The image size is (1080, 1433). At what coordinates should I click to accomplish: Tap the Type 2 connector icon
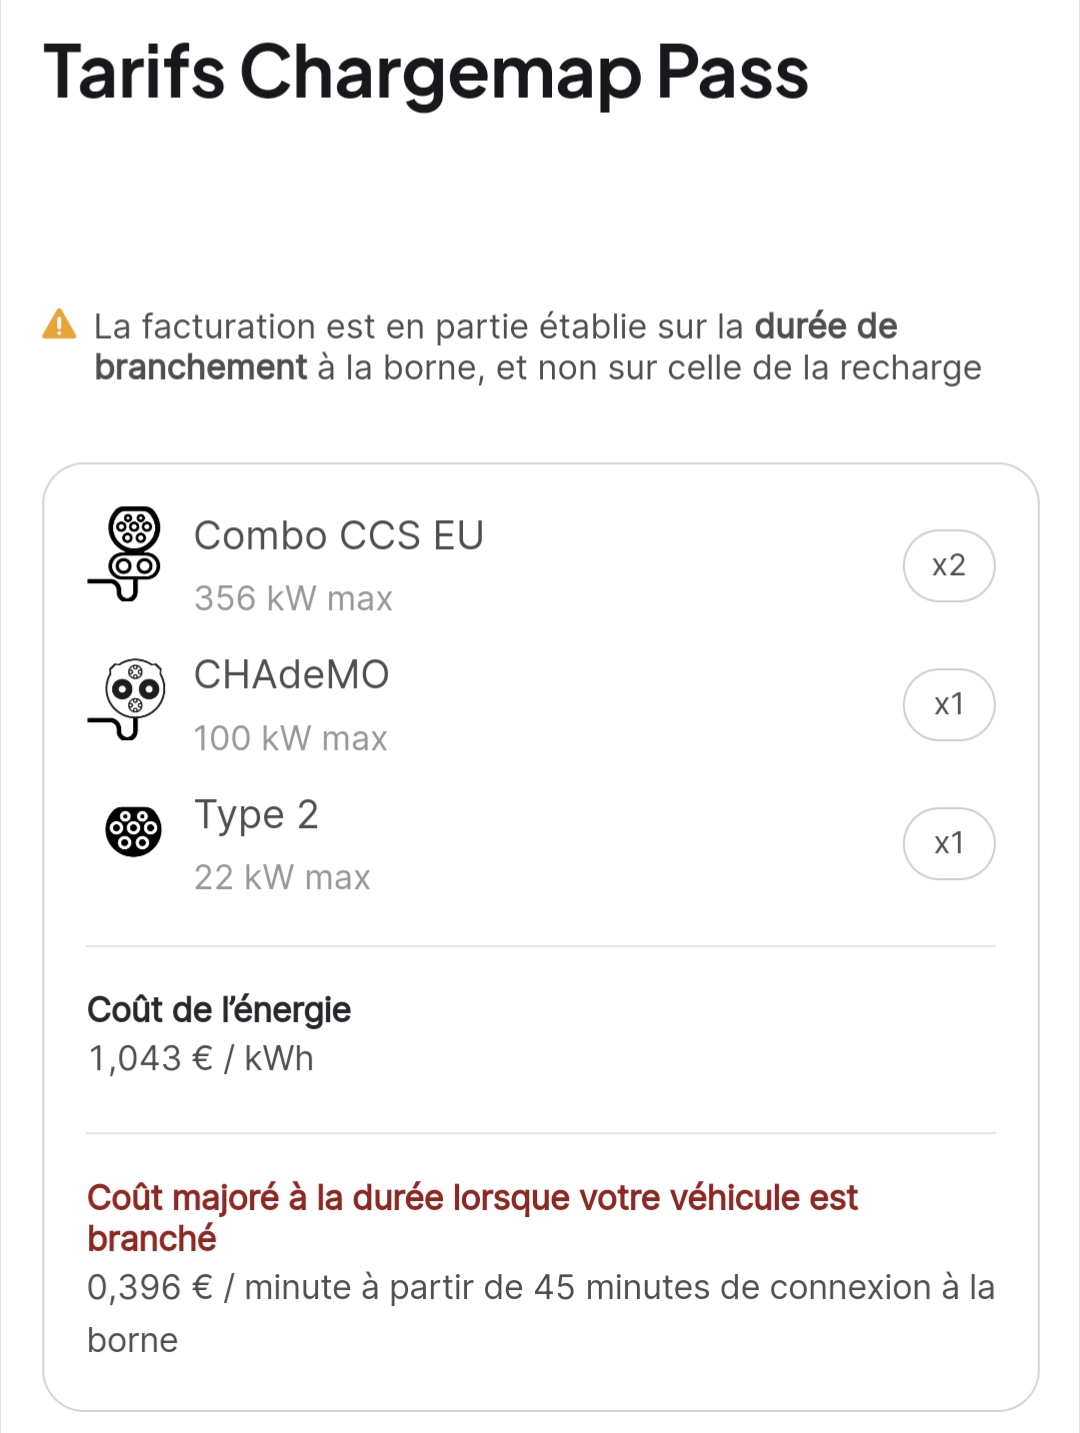click(133, 831)
